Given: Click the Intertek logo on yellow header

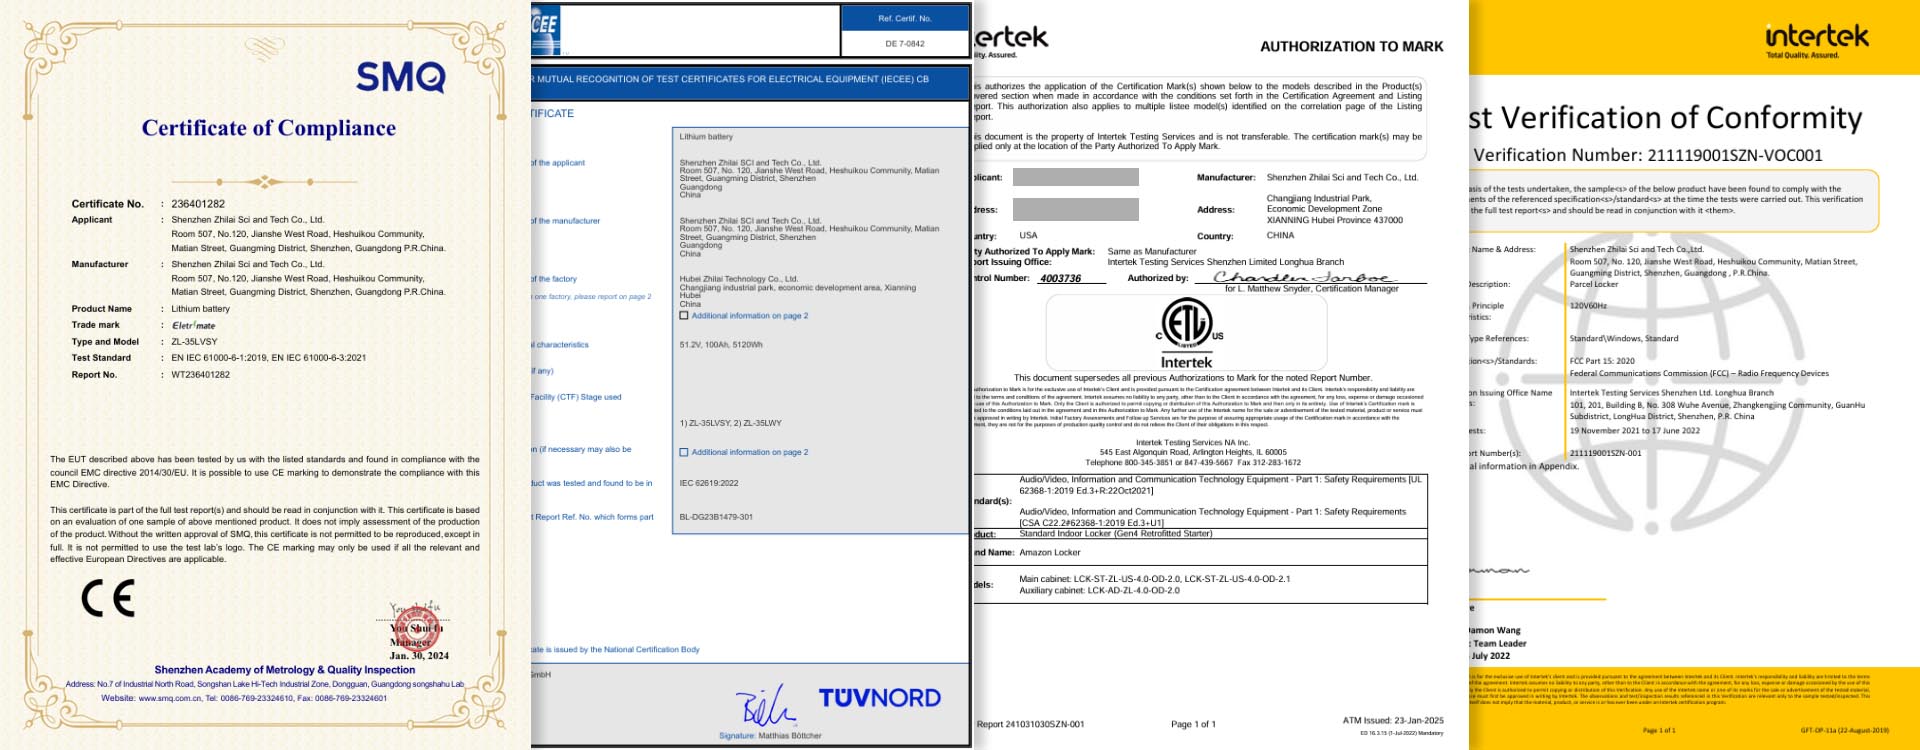Looking at the screenshot, I should pyautogui.click(x=1816, y=38).
